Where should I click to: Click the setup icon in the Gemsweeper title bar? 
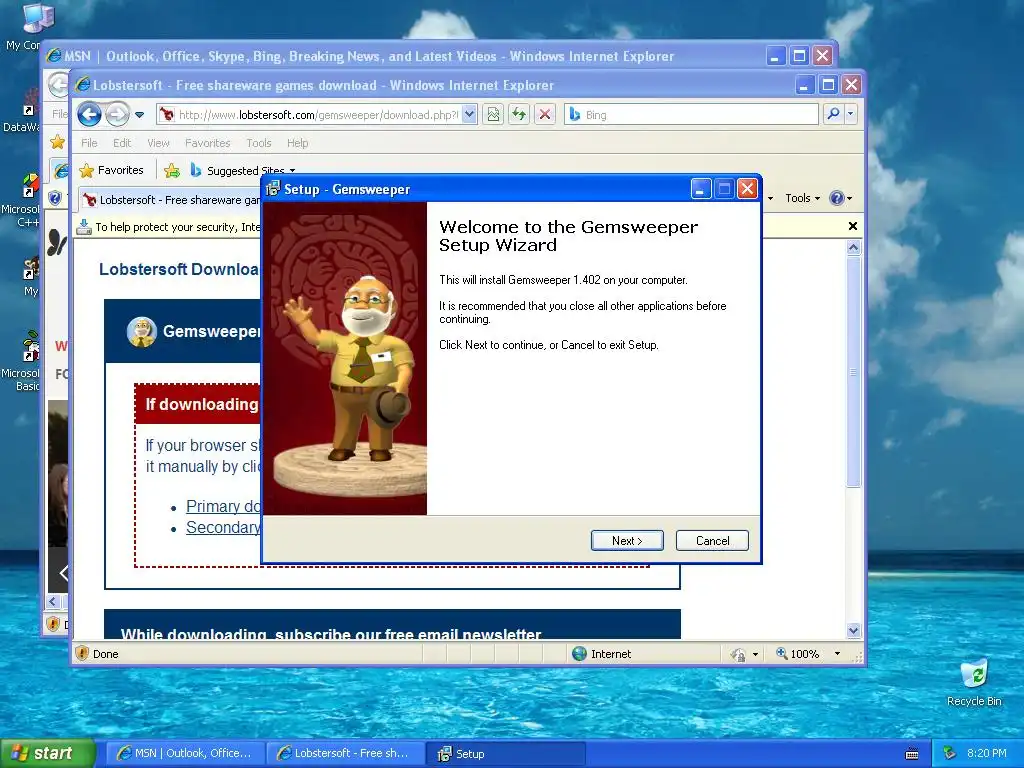pos(273,189)
